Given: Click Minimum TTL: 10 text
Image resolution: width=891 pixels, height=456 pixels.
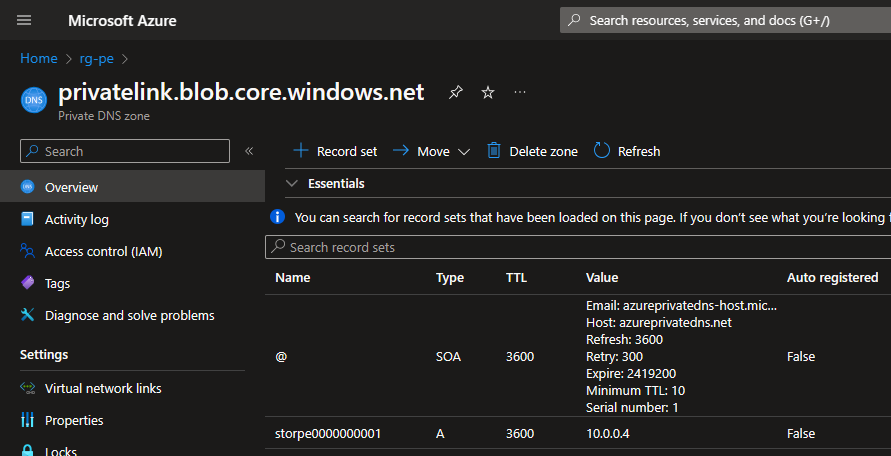Looking at the screenshot, I should pos(635,391).
